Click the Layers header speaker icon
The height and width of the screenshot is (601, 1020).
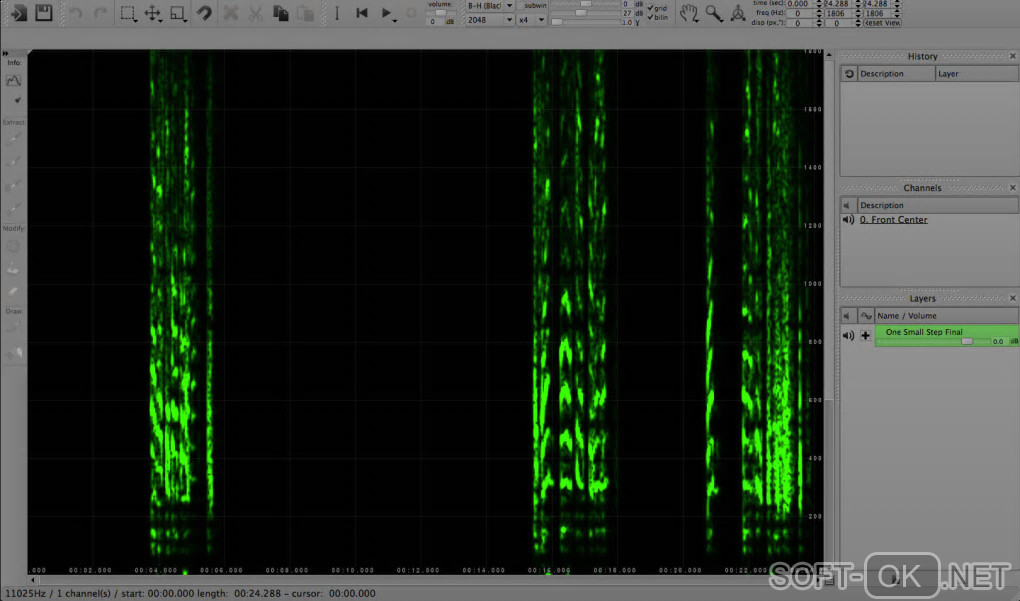coord(847,316)
